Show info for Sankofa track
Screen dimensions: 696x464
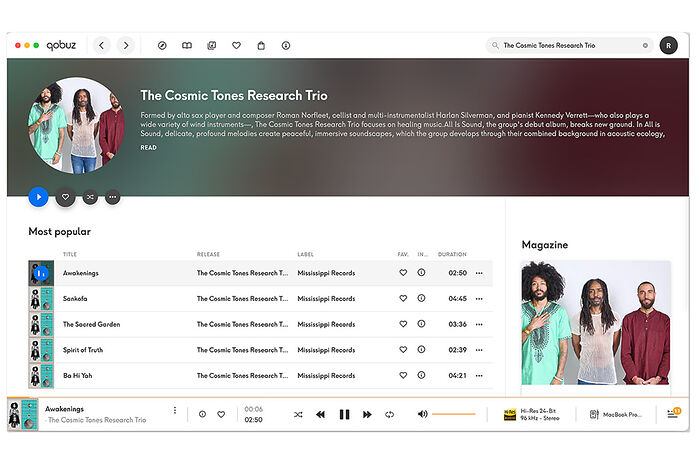421,298
